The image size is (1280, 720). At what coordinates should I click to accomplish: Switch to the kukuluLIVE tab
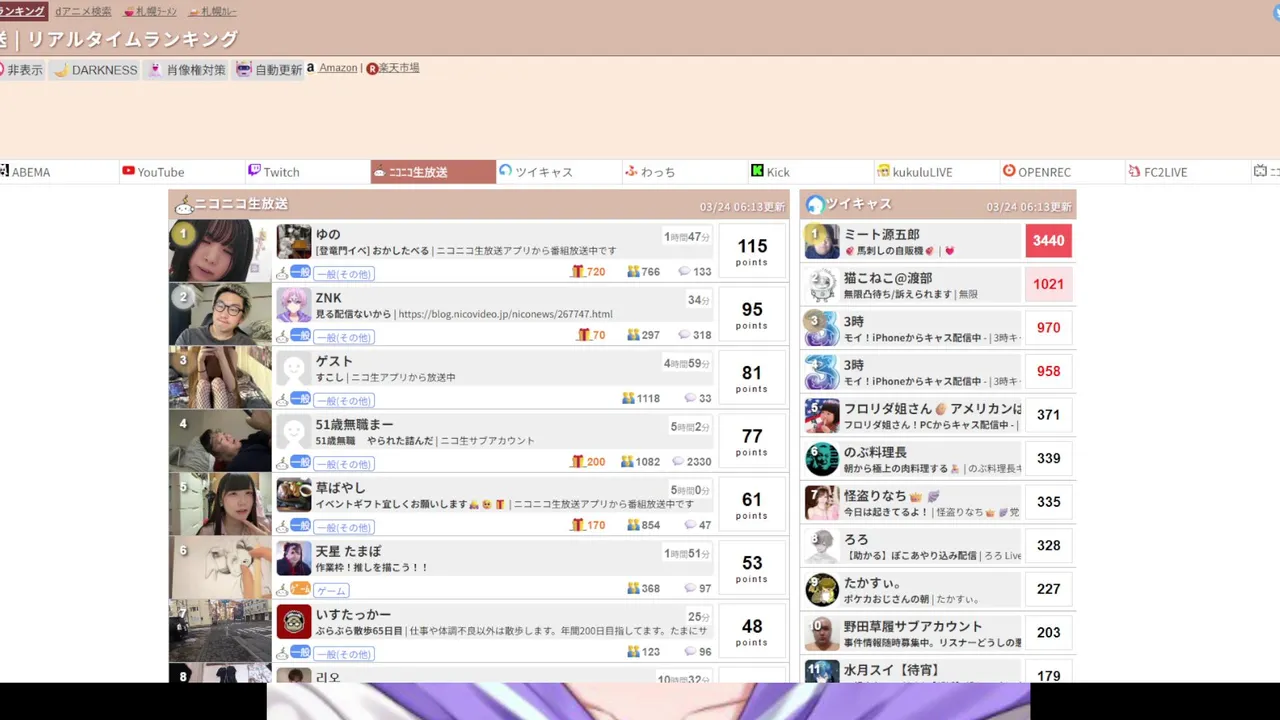click(x=937, y=172)
